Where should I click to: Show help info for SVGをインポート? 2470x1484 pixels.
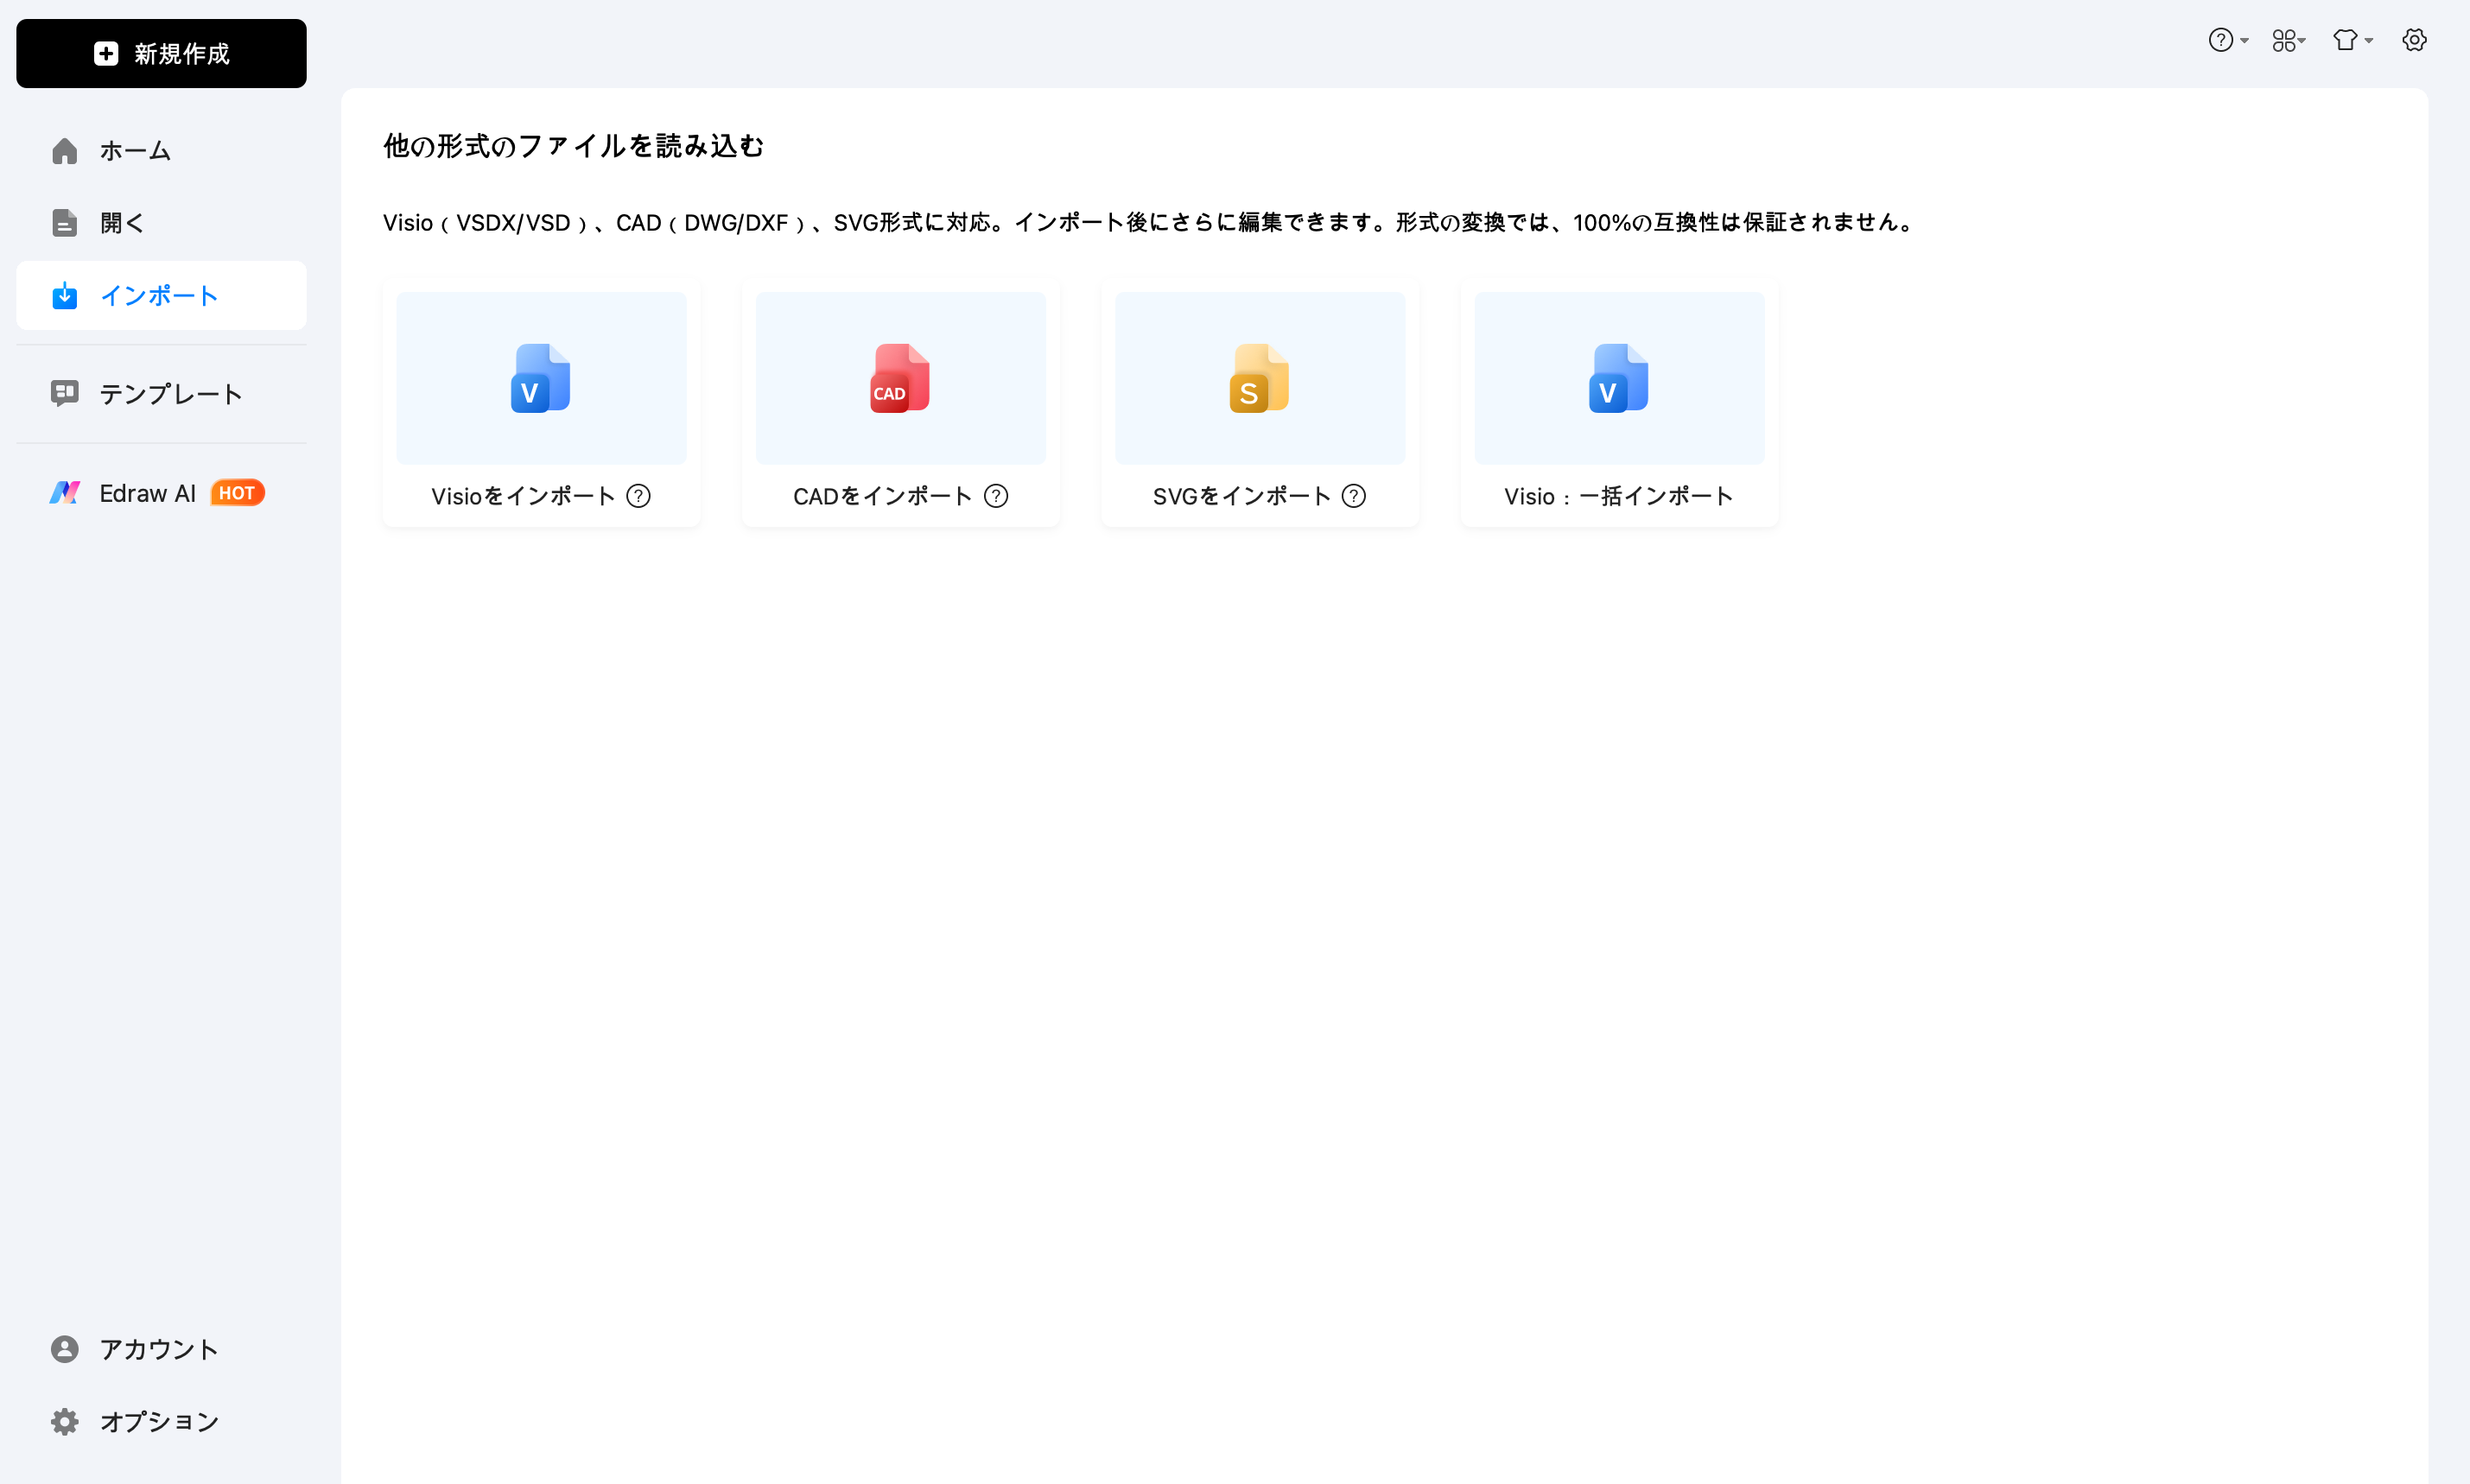1354,496
